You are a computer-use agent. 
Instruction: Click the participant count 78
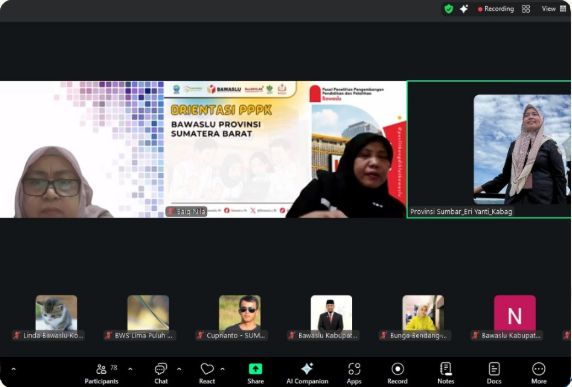(x=114, y=368)
